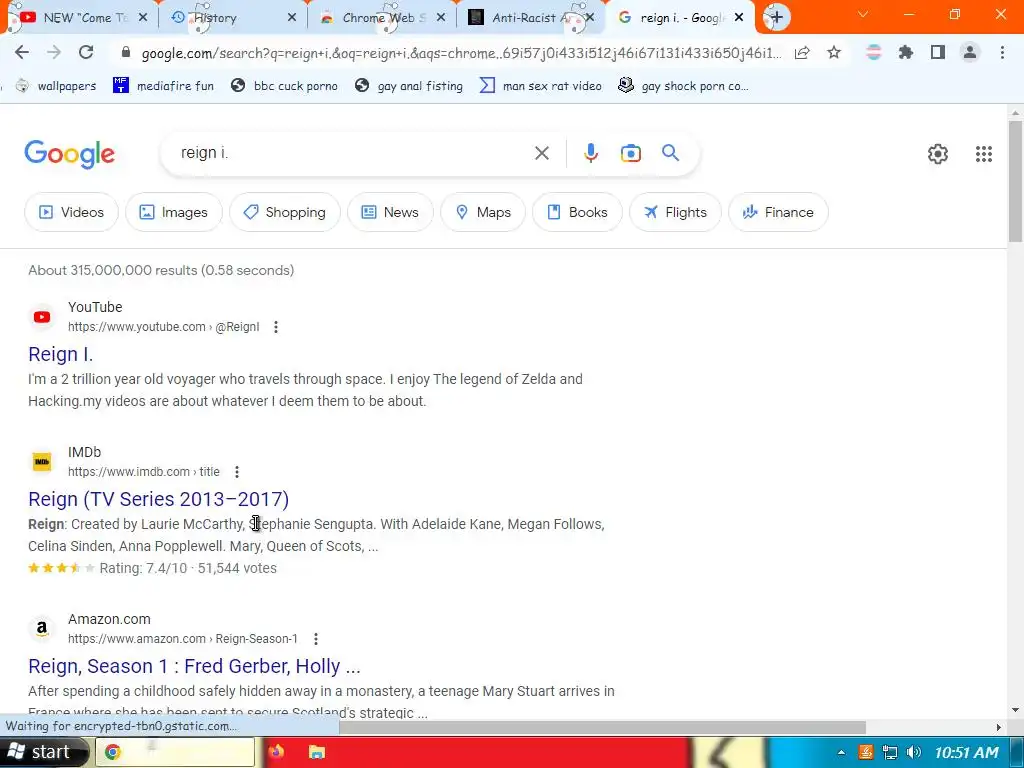Screen dimensions: 1024x768
Task: Open the Google apps grid
Action: [x=984, y=154]
